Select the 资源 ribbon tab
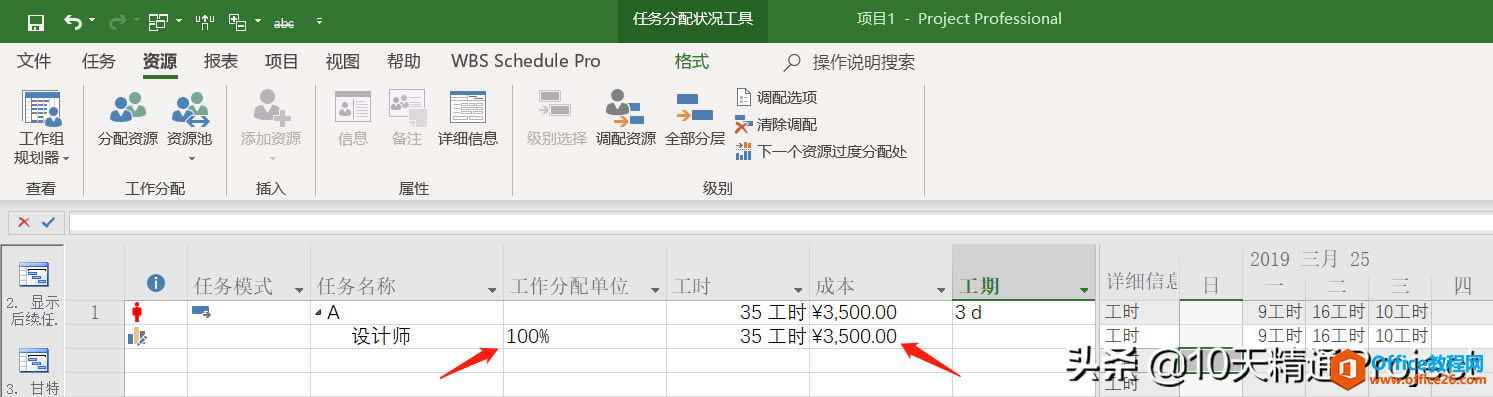 [x=159, y=62]
